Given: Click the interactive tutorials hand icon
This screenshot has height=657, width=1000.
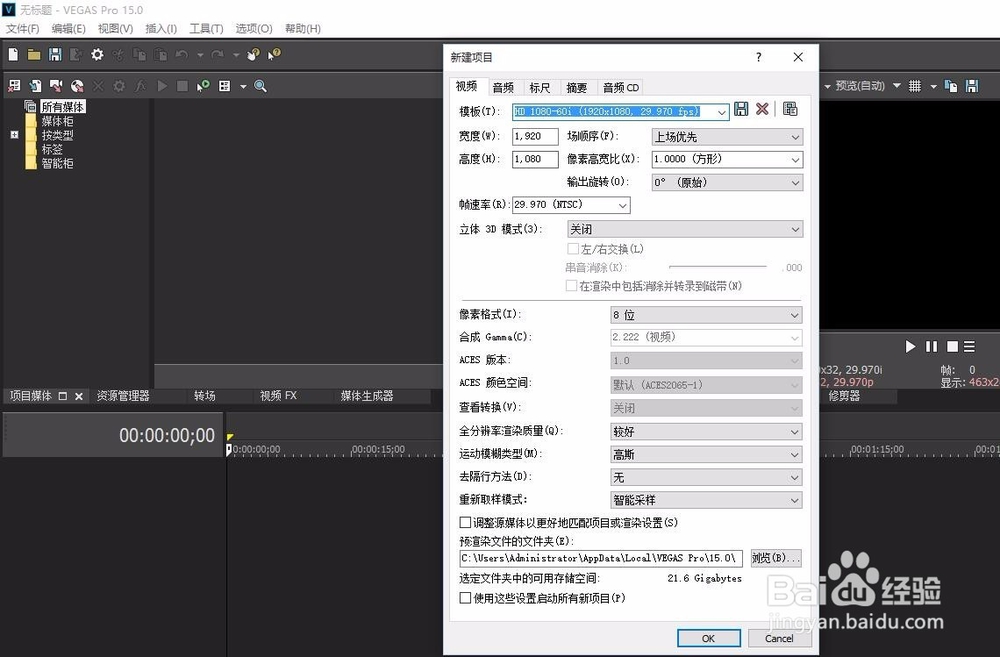Looking at the screenshot, I should [253, 55].
